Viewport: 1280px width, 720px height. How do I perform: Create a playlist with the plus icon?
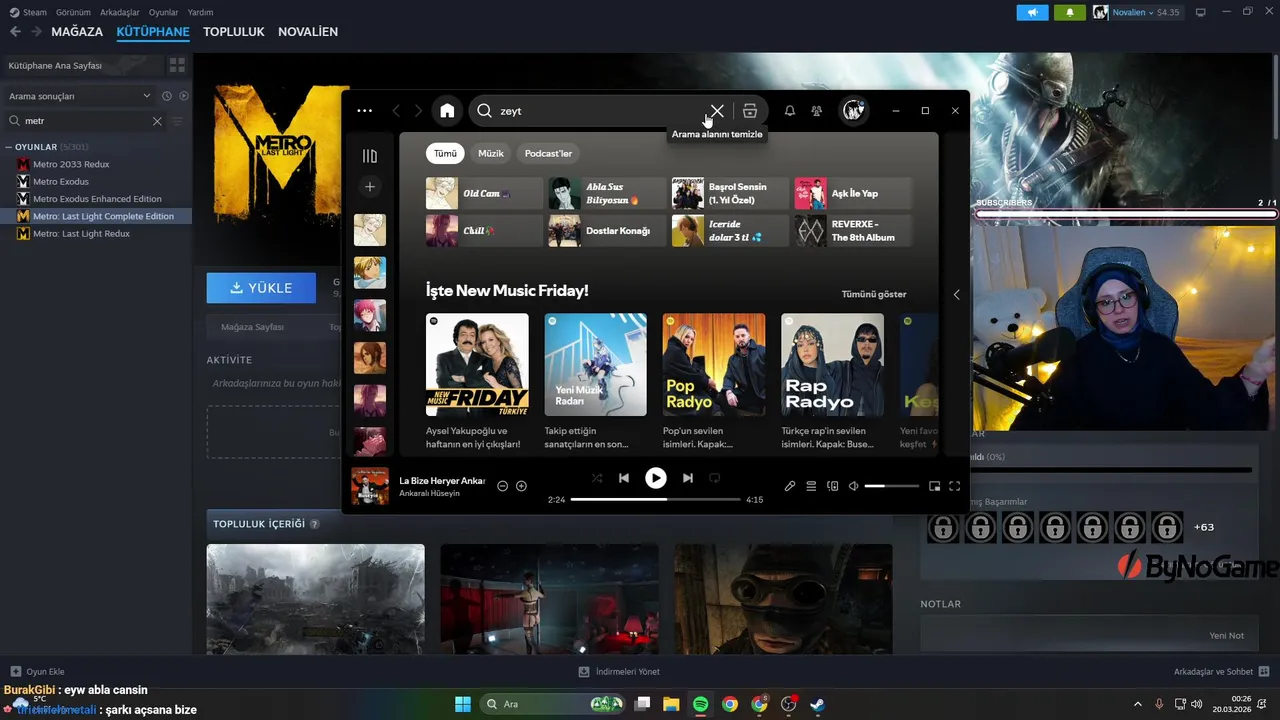(370, 187)
